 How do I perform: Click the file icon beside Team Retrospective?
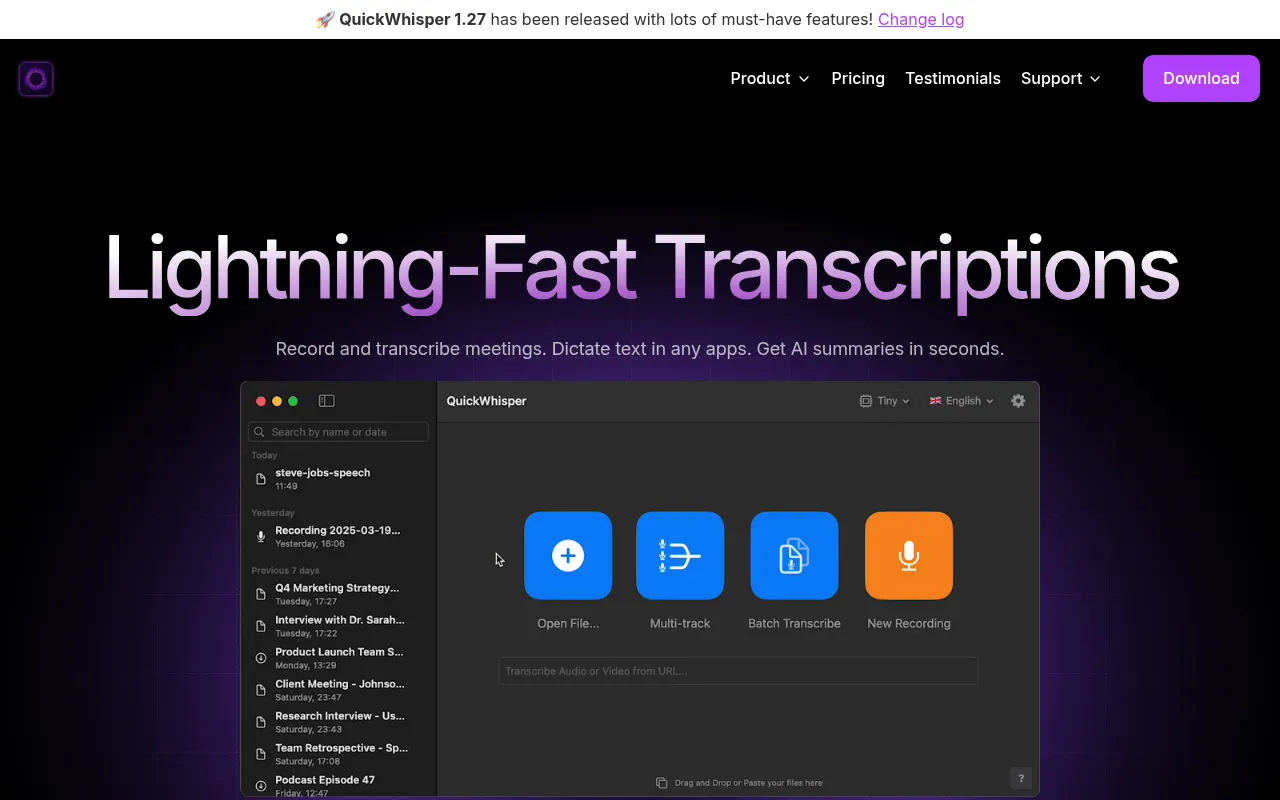click(x=261, y=754)
